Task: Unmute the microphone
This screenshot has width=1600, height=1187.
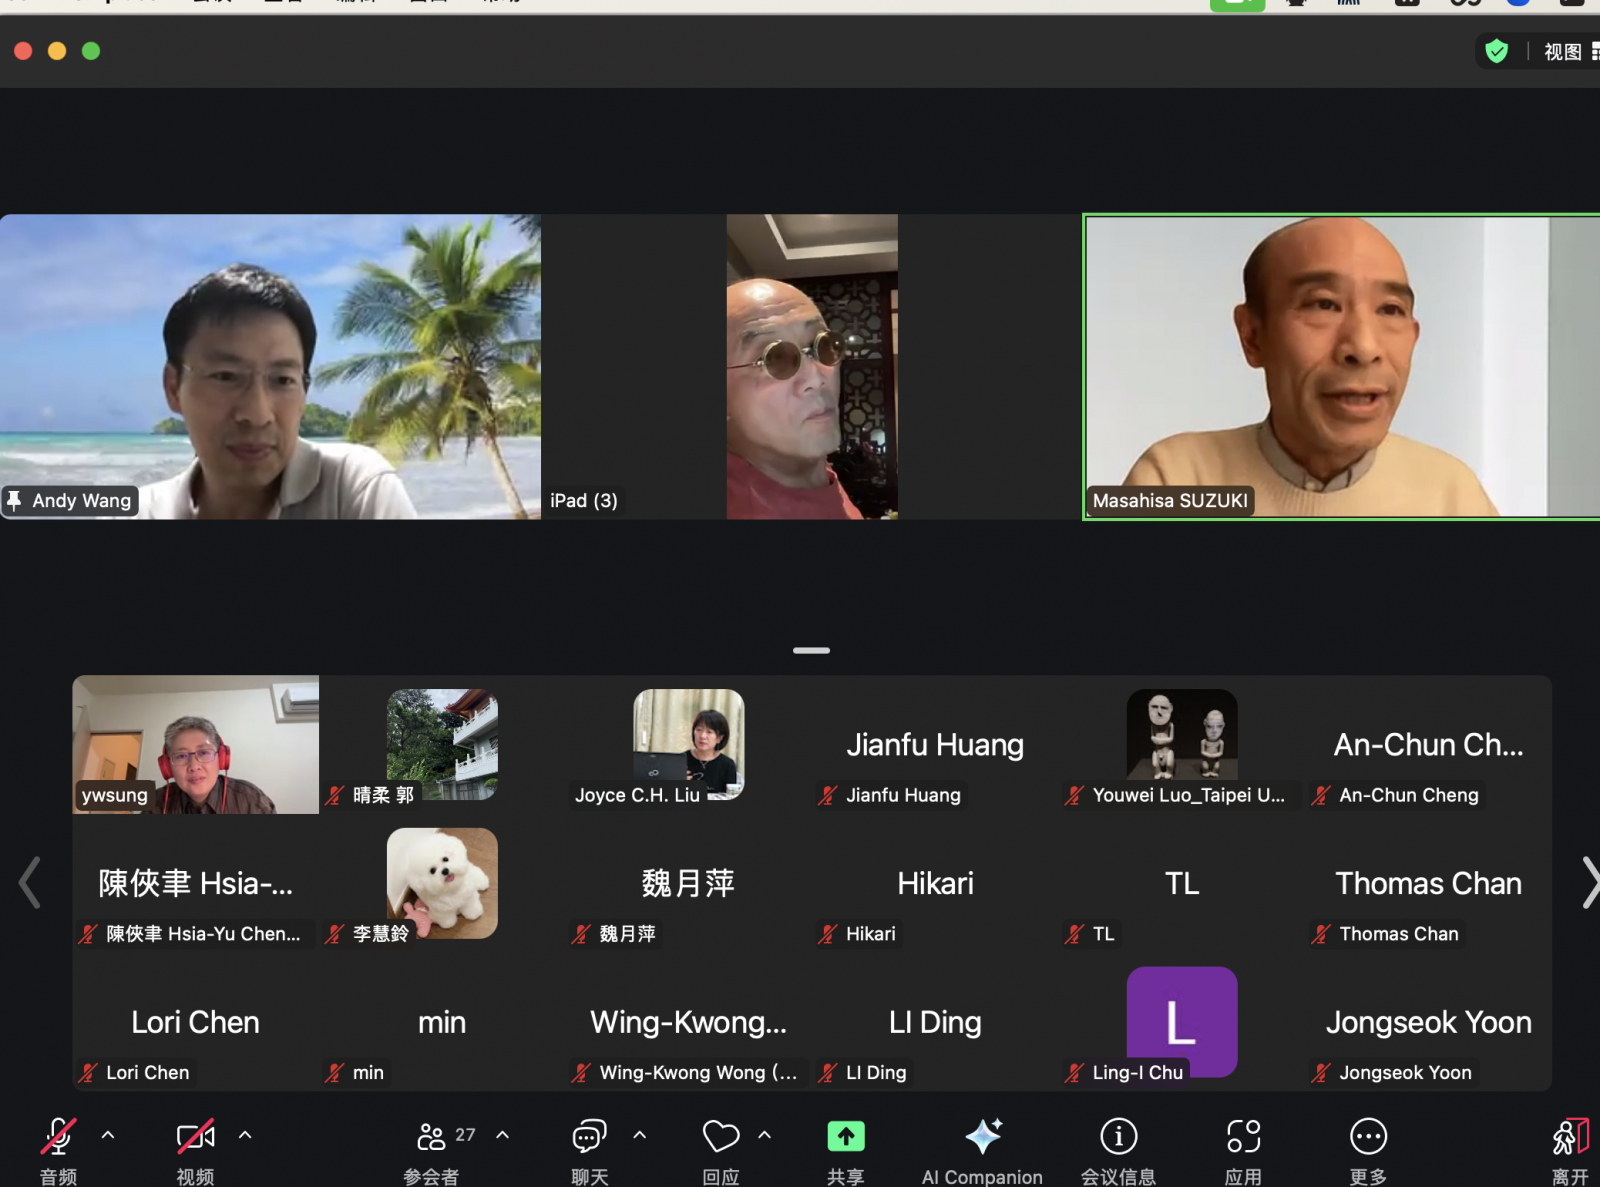Action: [x=58, y=1137]
